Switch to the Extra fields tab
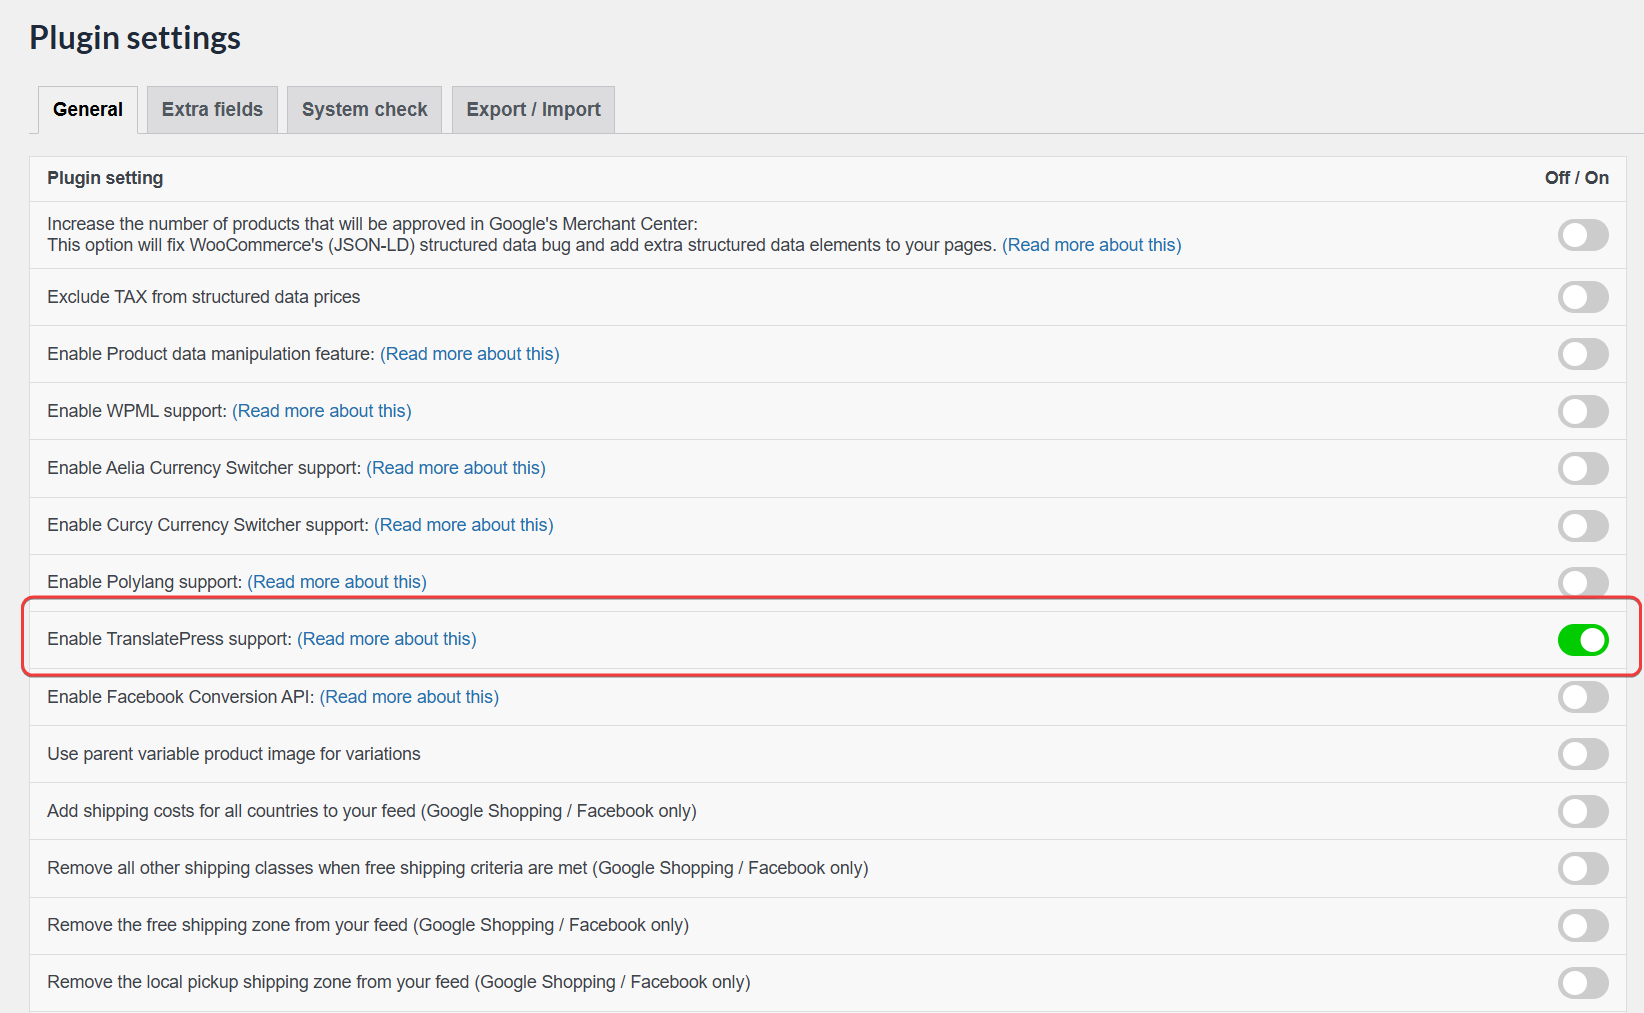This screenshot has height=1013, width=1644. tap(212, 110)
